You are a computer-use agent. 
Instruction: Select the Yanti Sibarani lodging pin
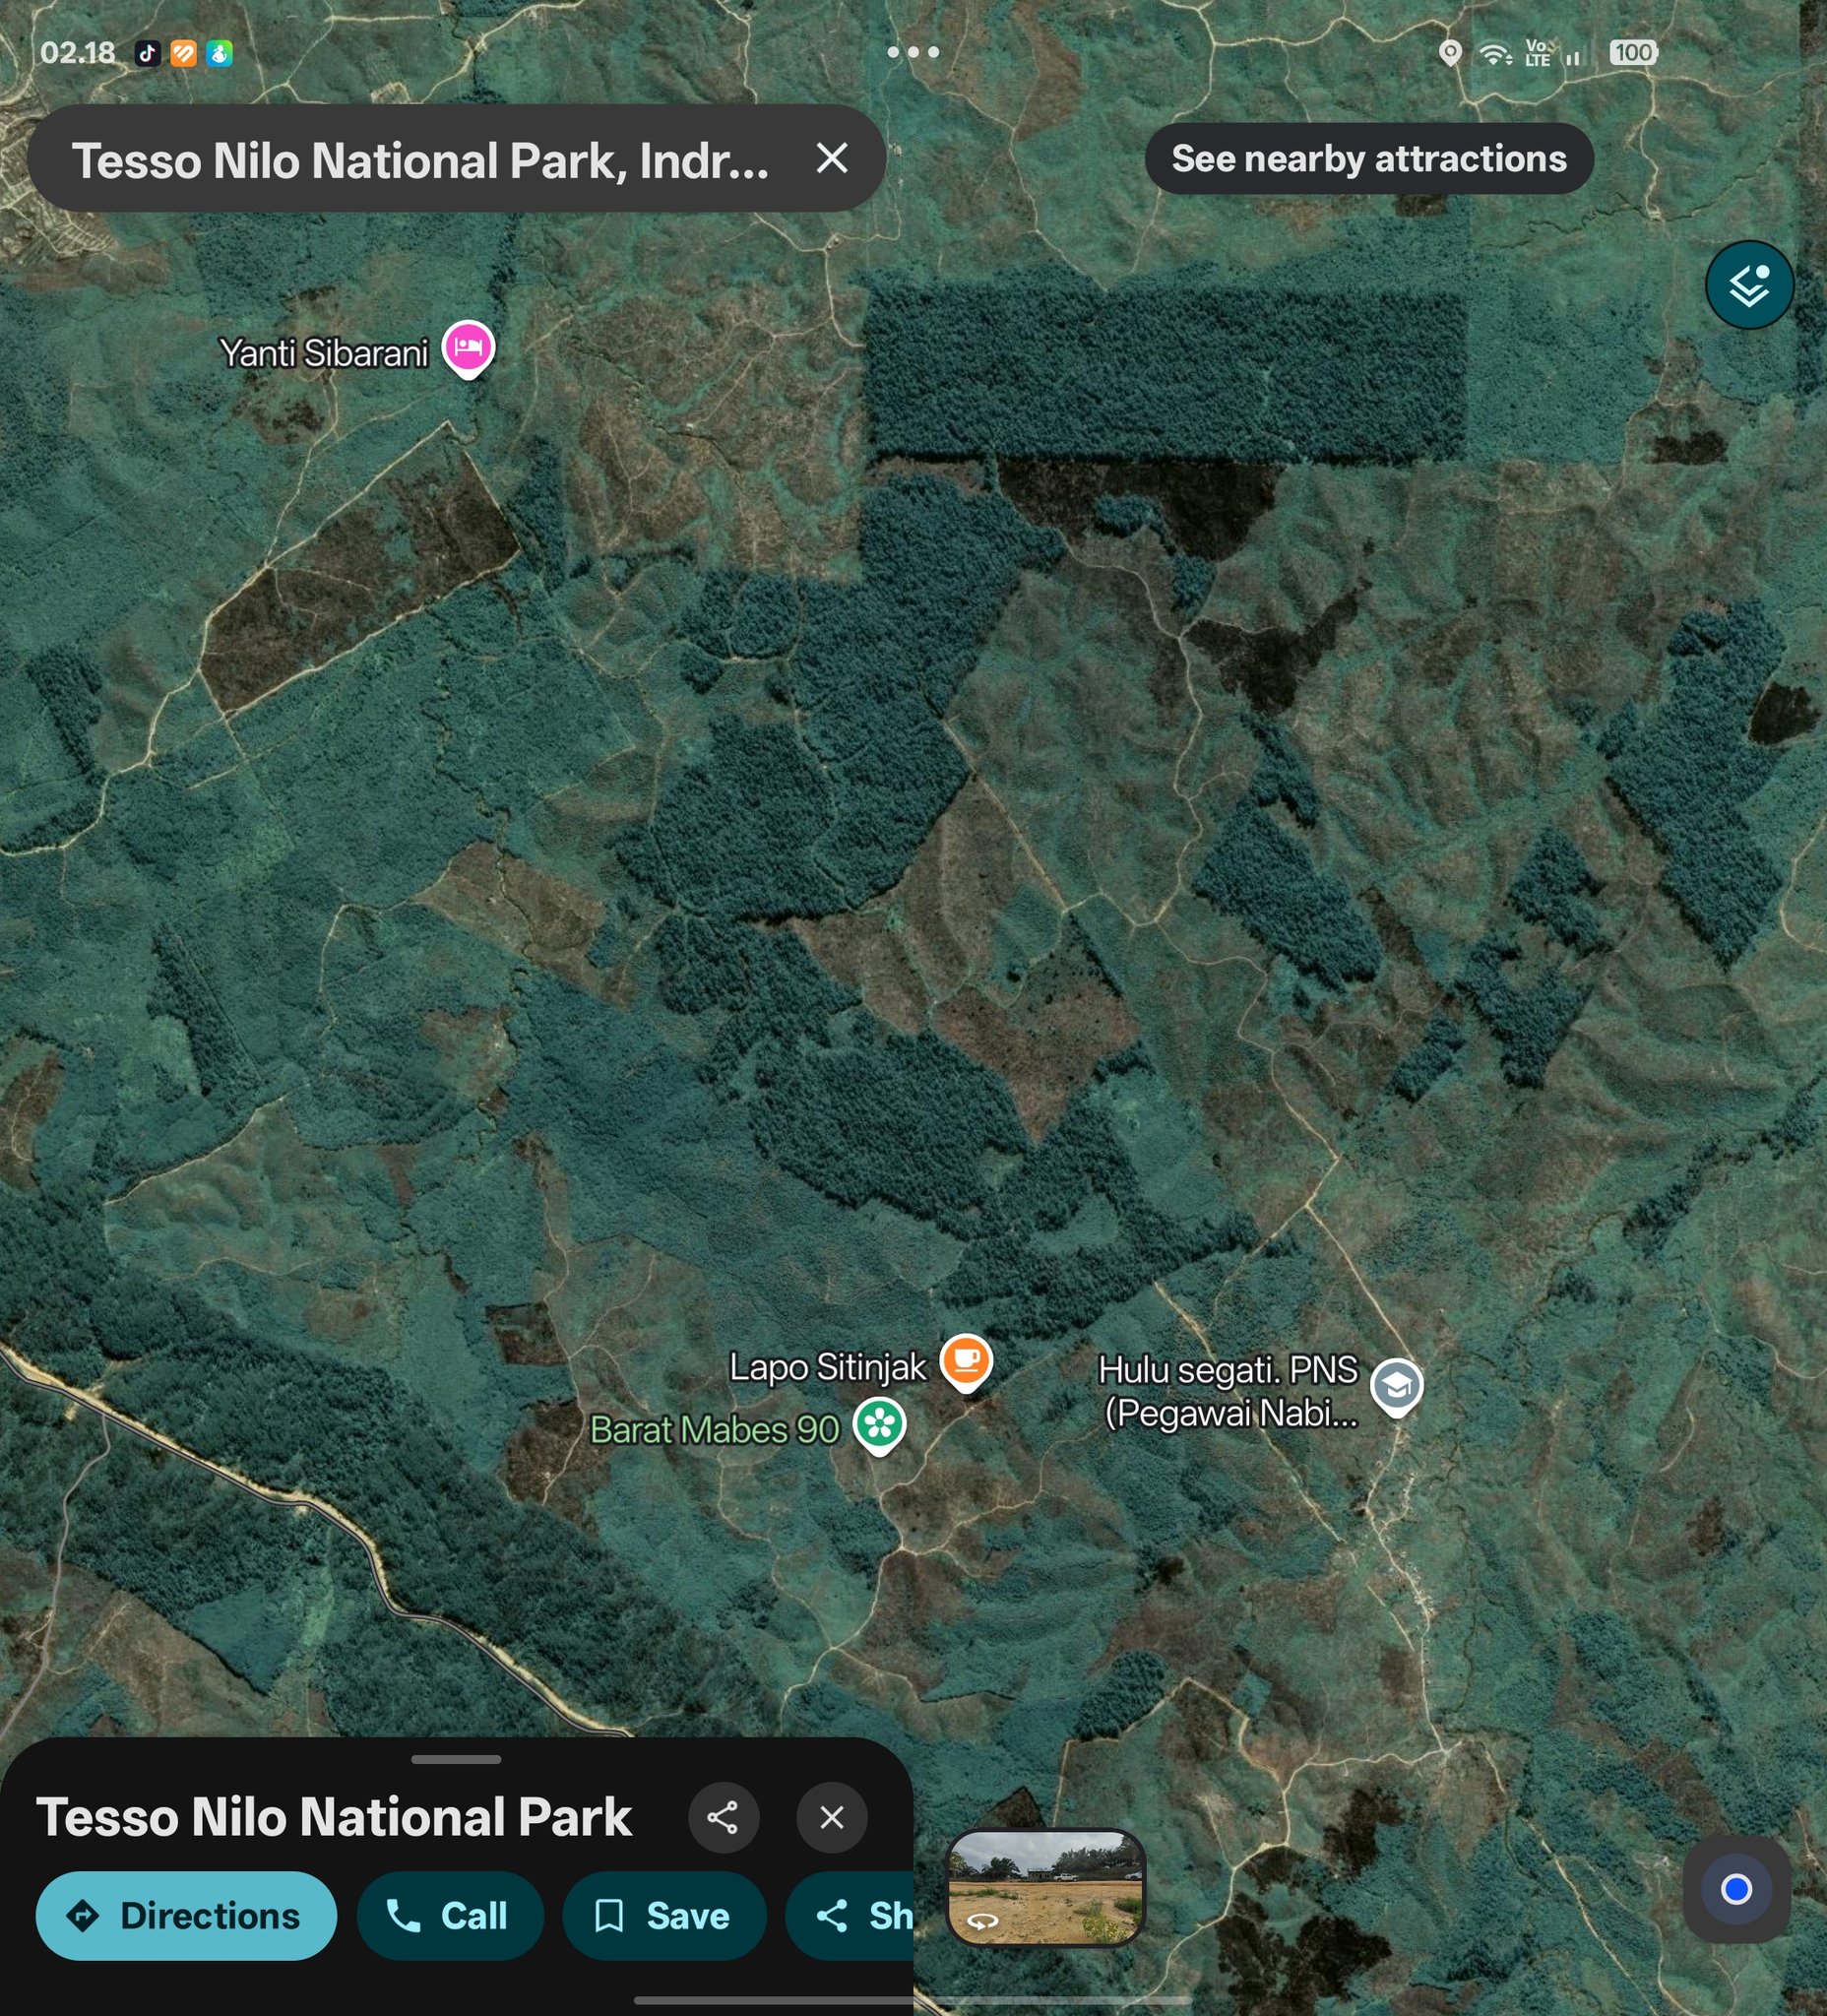(x=468, y=349)
